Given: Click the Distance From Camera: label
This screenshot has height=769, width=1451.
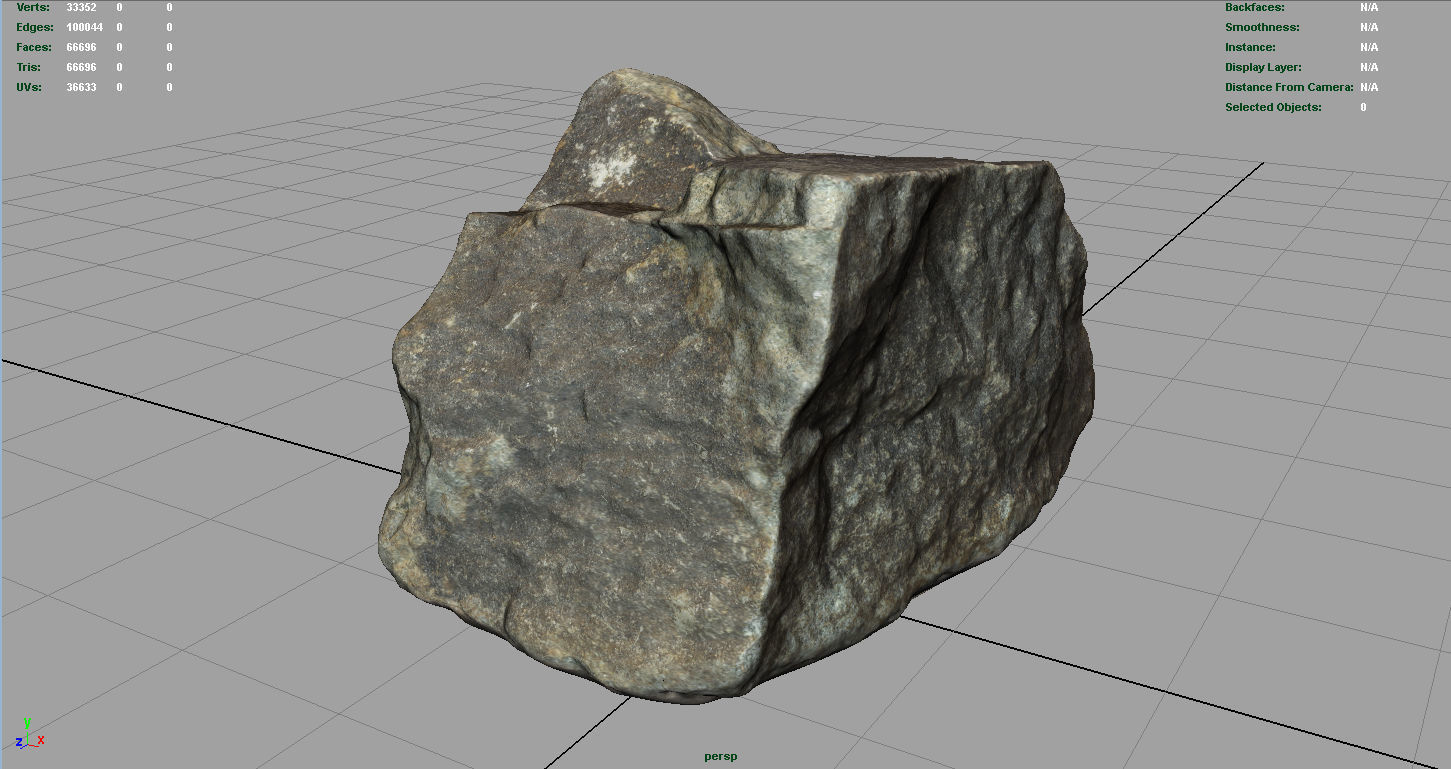Looking at the screenshot, I should (x=1289, y=87).
